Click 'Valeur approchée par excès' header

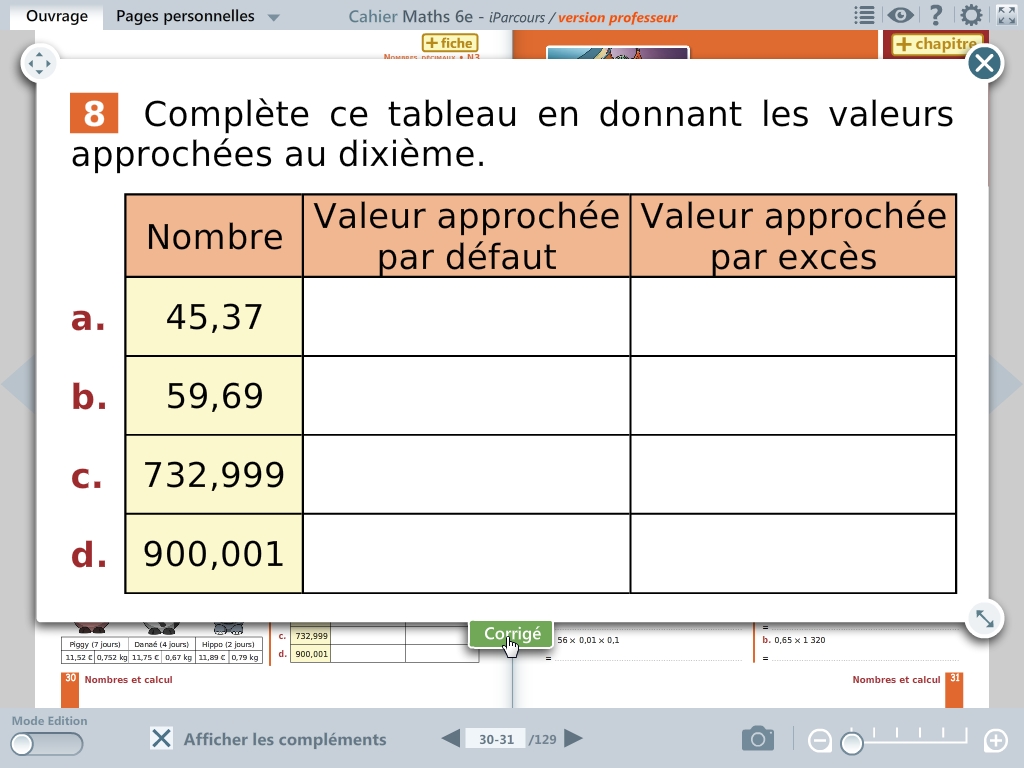coord(793,236)
